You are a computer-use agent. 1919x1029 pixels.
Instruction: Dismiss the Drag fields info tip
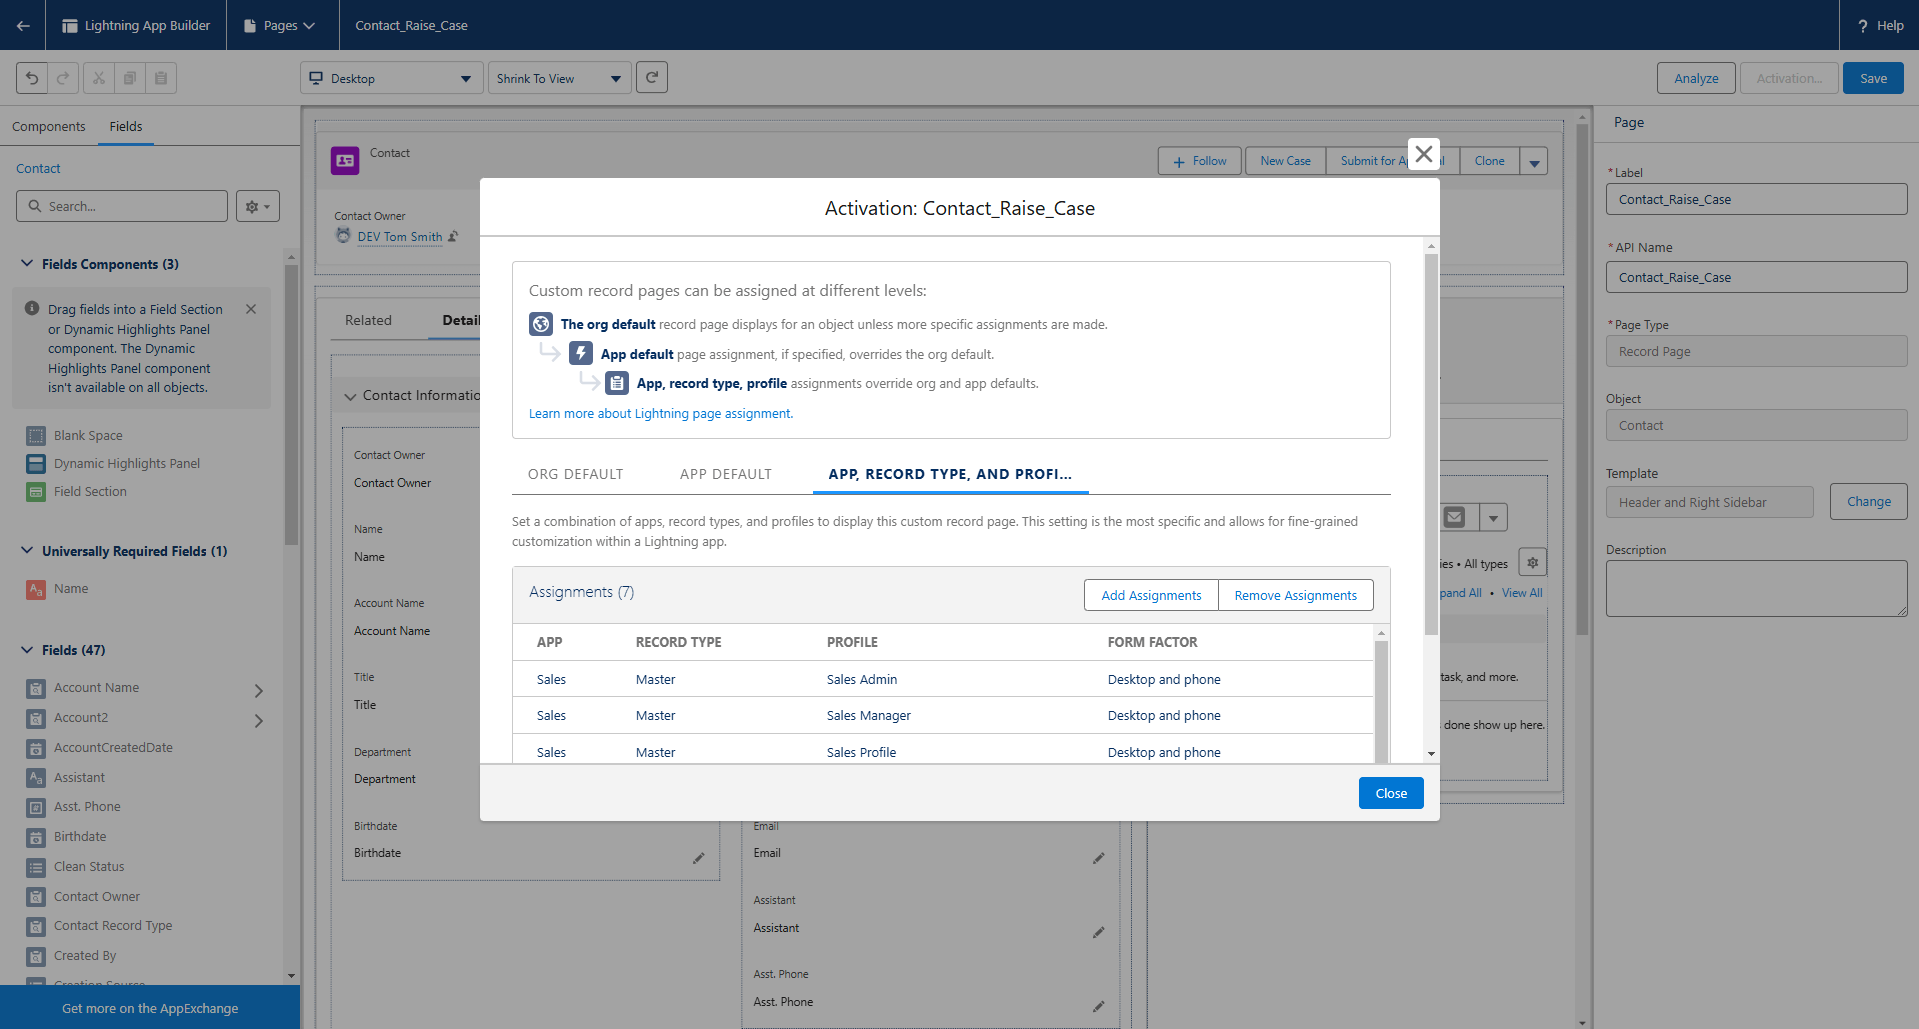(x=251, y=309)
